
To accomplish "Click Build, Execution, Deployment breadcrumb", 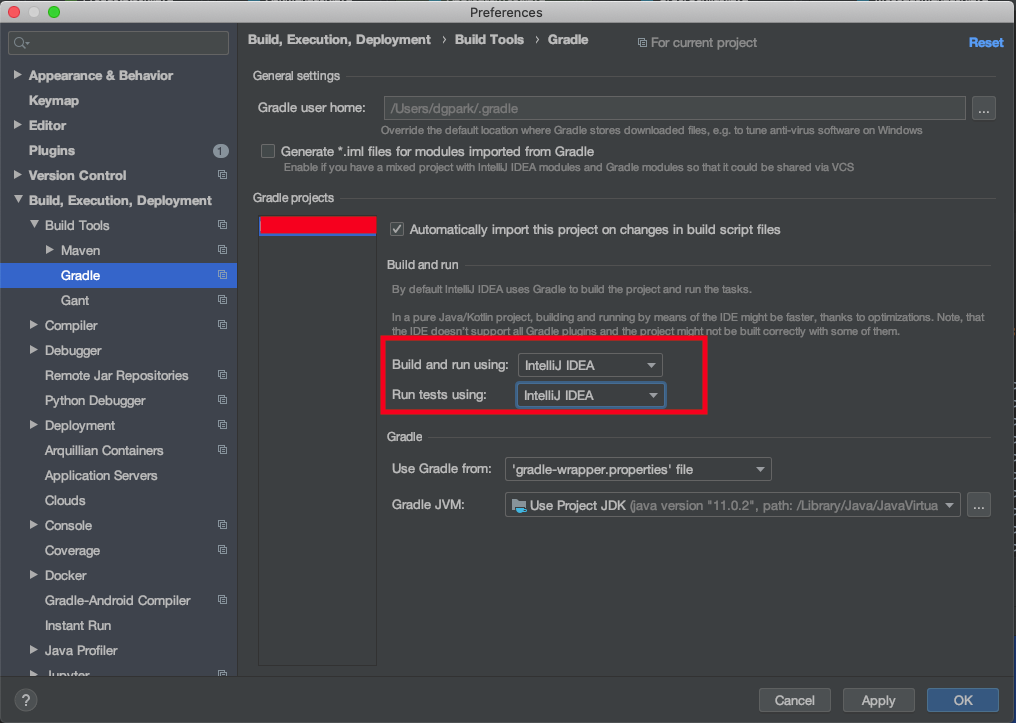I will [339, 40].
